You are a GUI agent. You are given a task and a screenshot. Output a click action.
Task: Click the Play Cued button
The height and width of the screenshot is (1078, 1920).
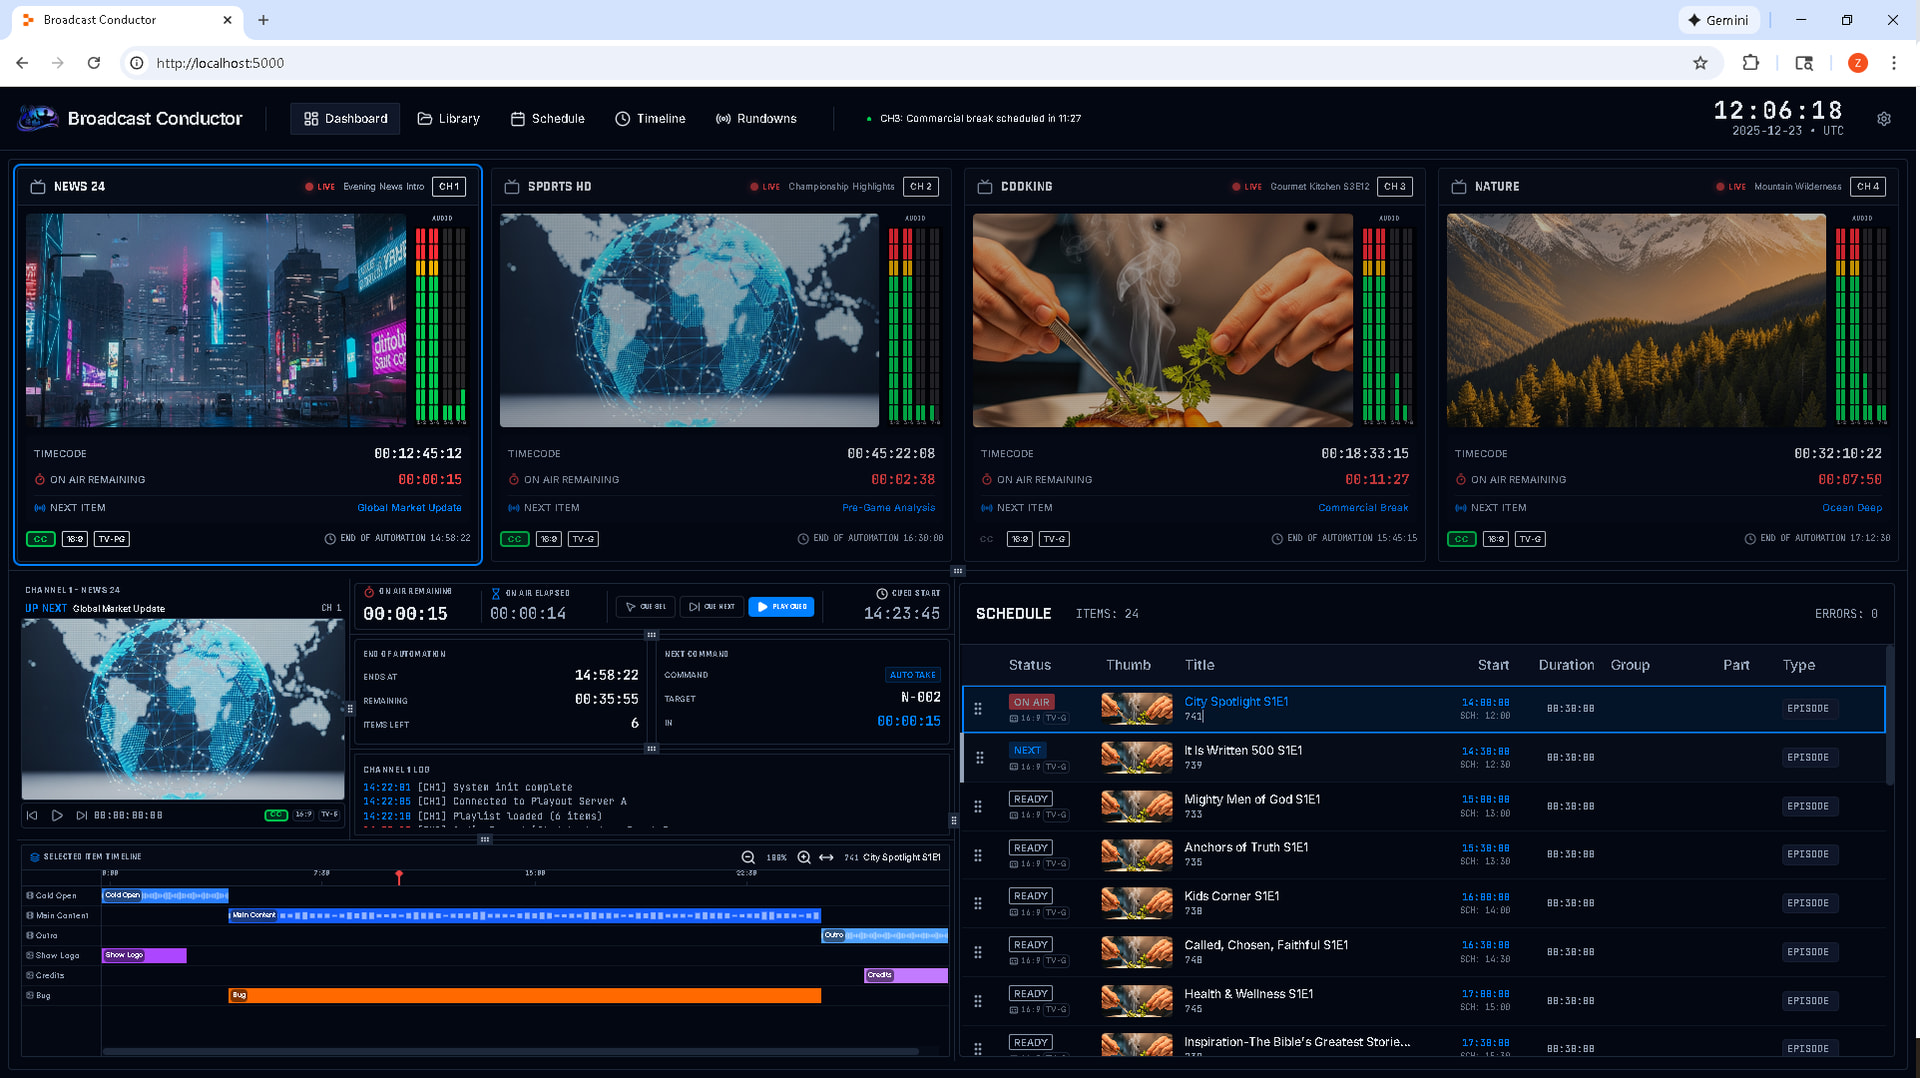[781, 607]
